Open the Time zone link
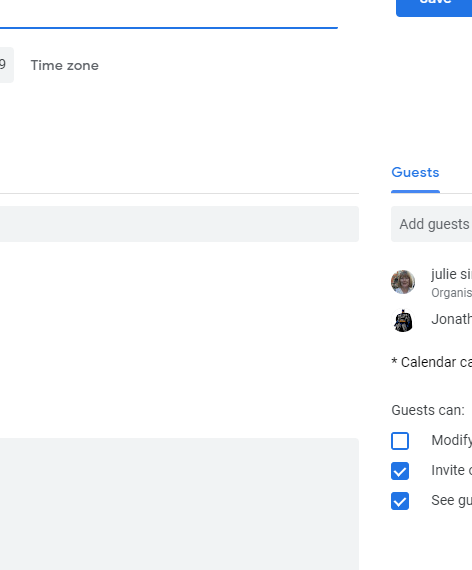Viewport: 472px width, 570px height. [x=64, y=65]
